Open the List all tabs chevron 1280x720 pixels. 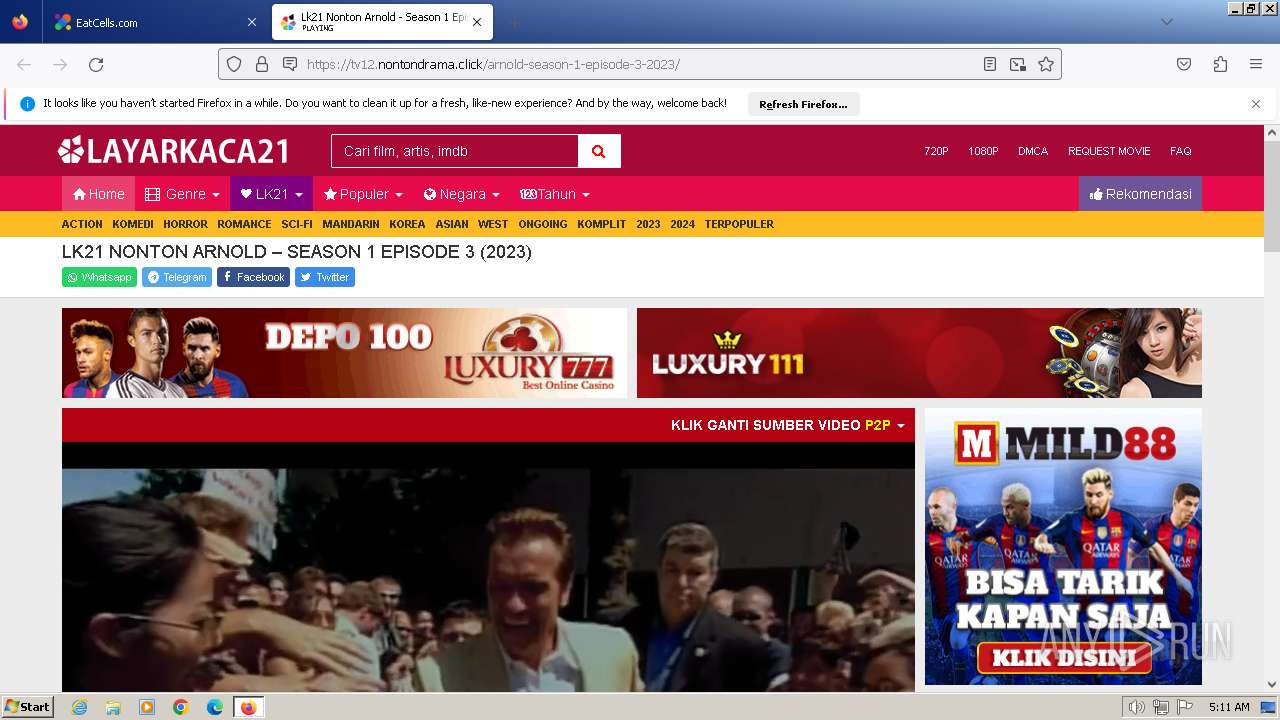[x=1166, y=22]
